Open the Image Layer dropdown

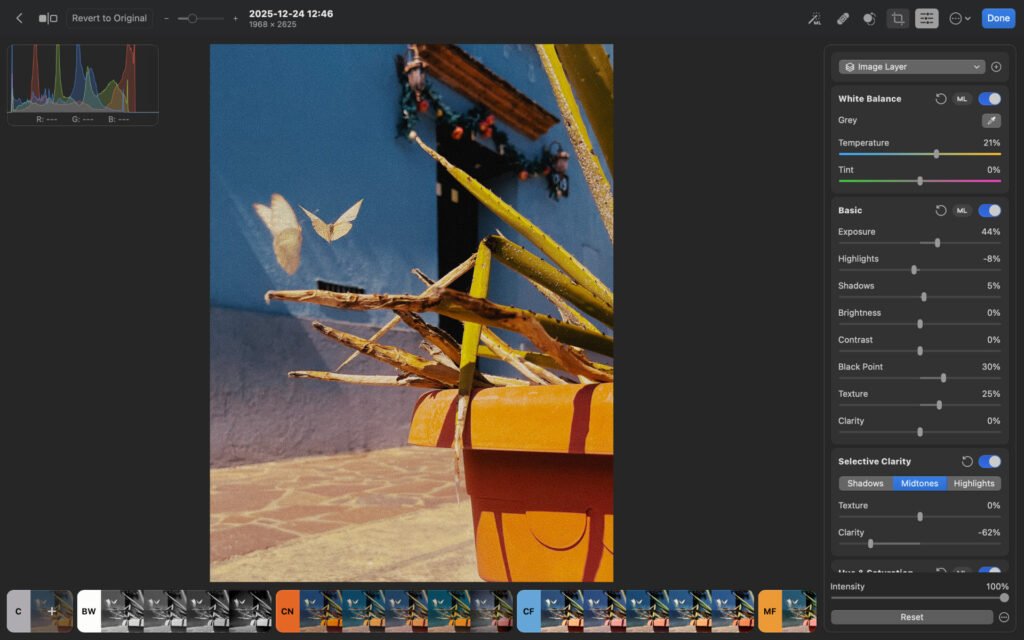point(910,66)
